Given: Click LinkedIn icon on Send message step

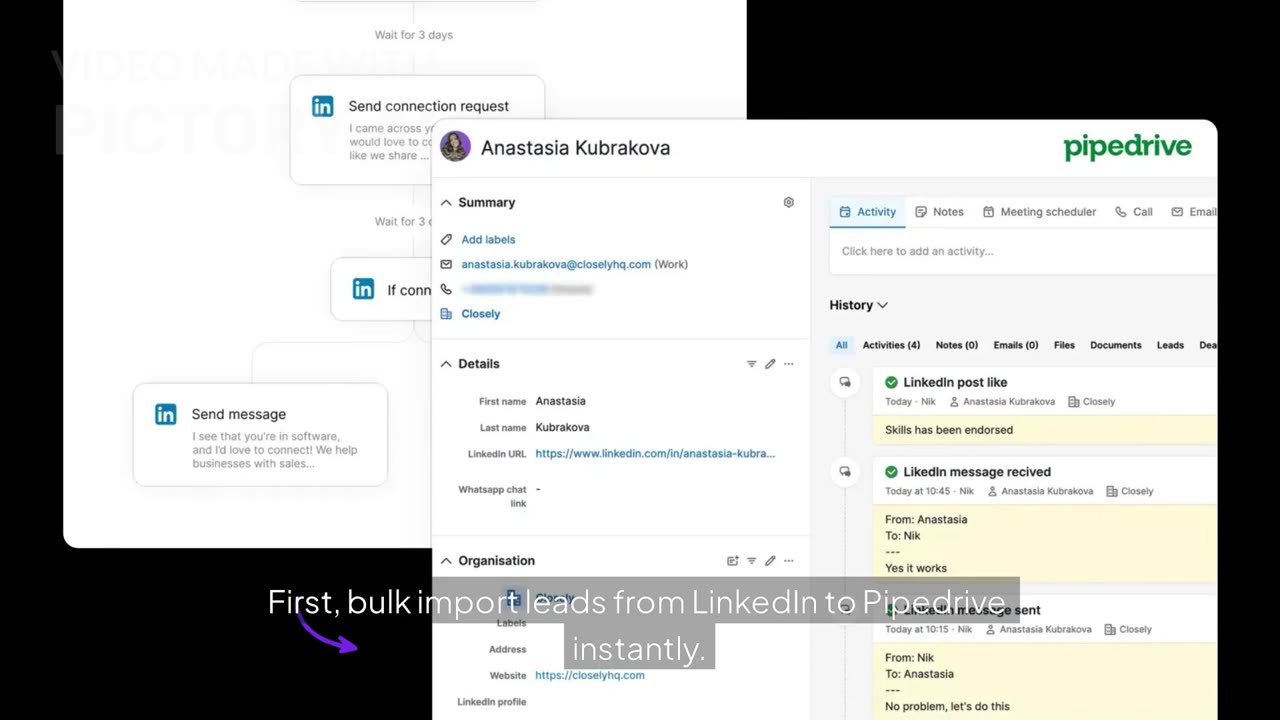Looking at the screenshot, I should [x=166, y=414].
